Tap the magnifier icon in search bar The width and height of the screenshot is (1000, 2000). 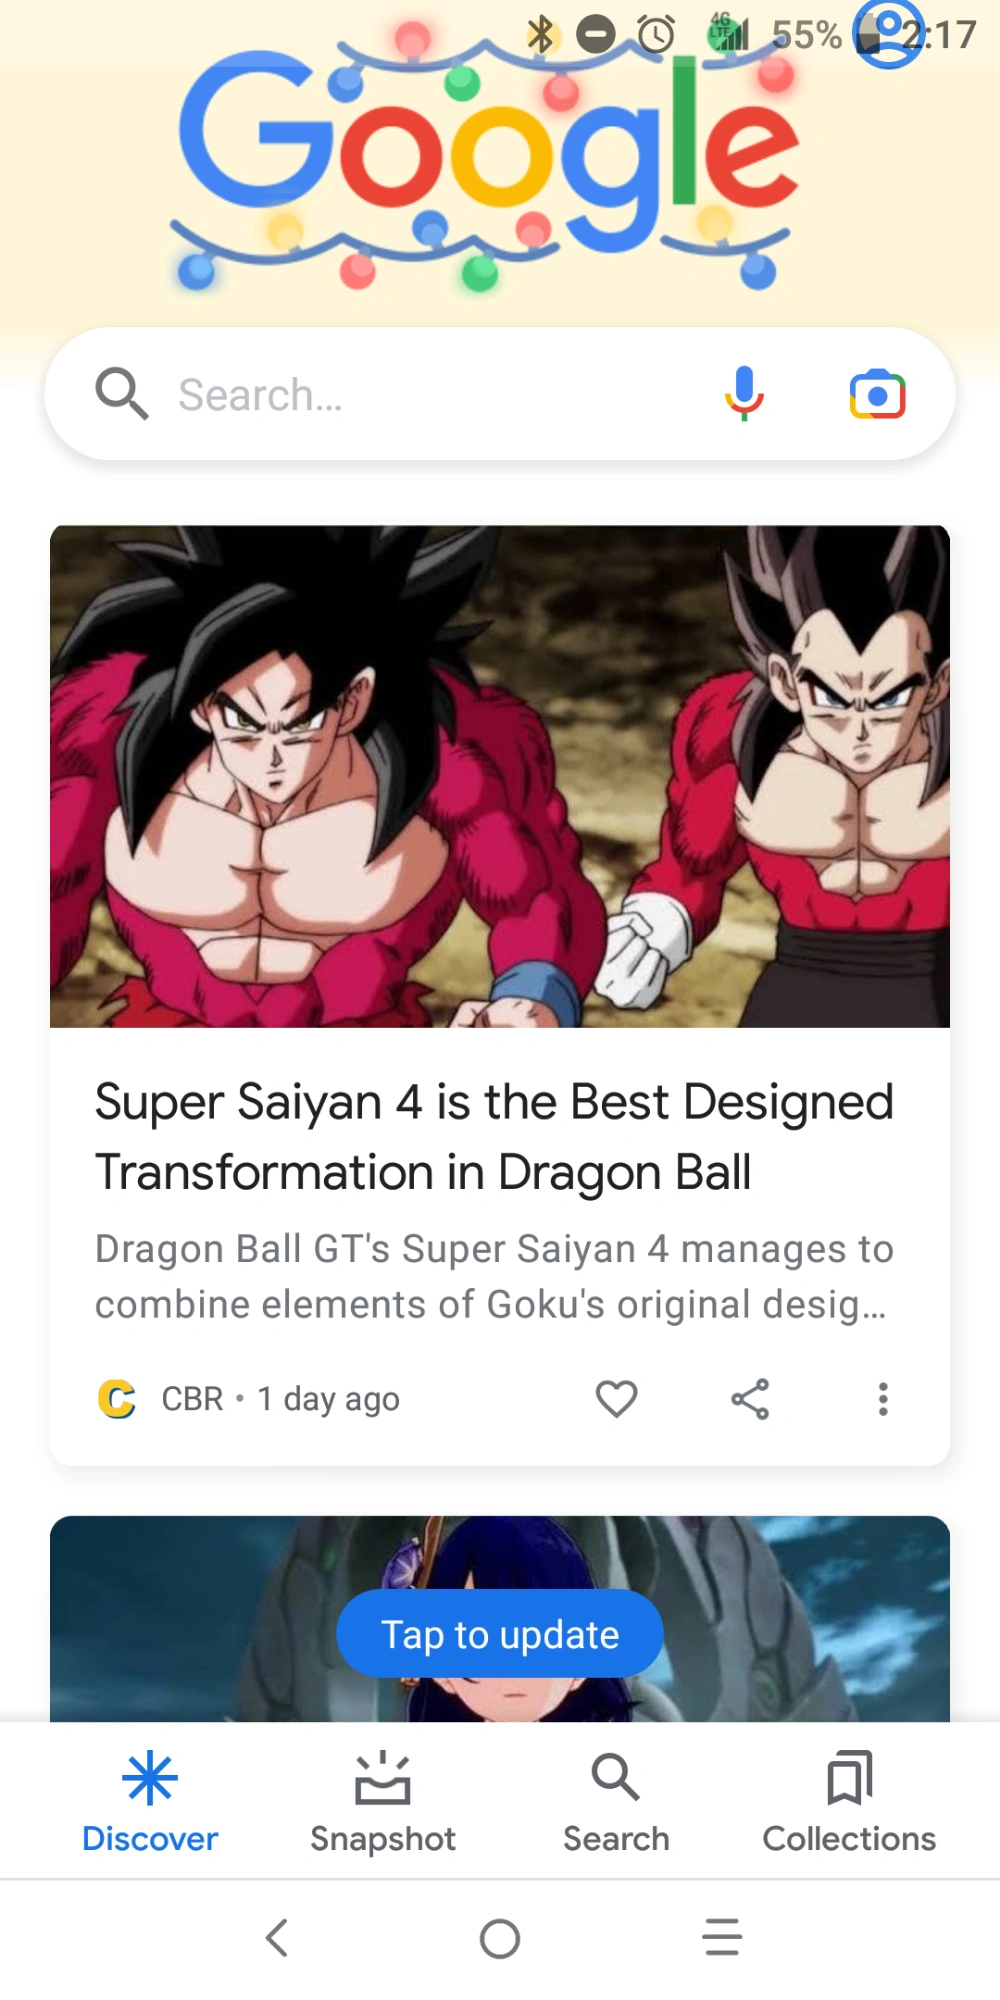tap(122, 394)
